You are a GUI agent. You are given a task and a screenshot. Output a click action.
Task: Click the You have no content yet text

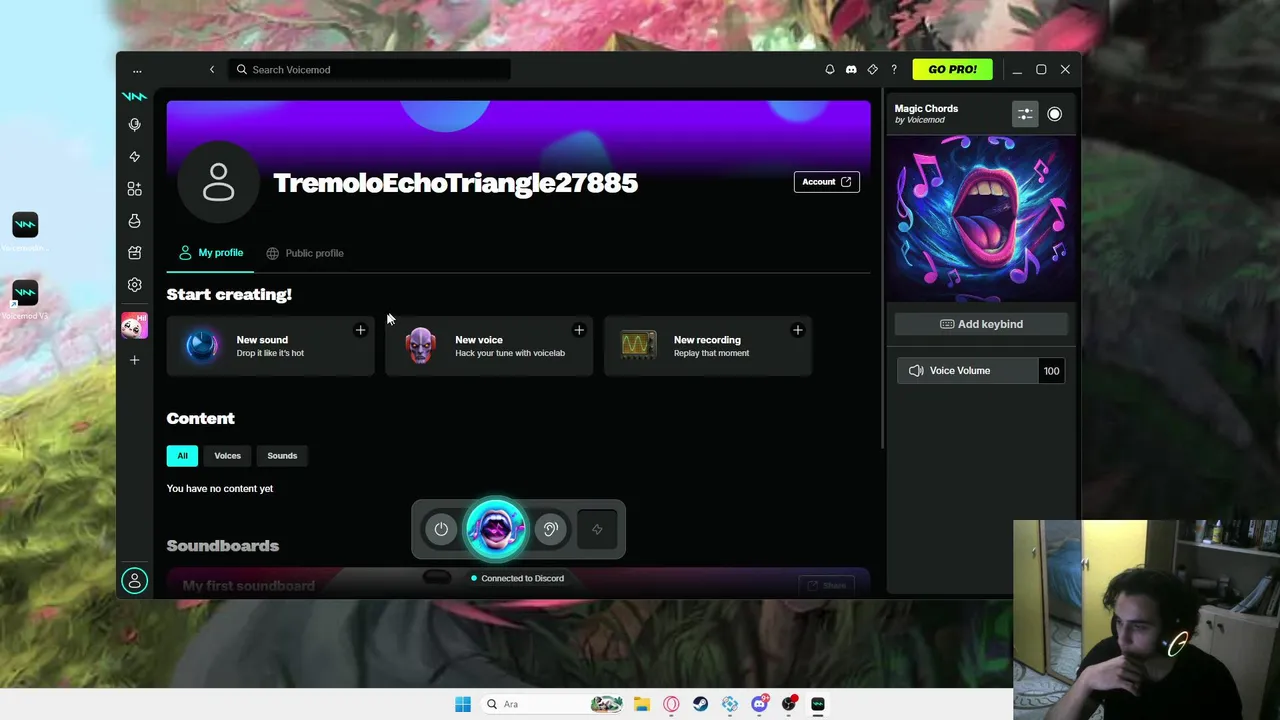pyautogui.click(x=220, y=489)
